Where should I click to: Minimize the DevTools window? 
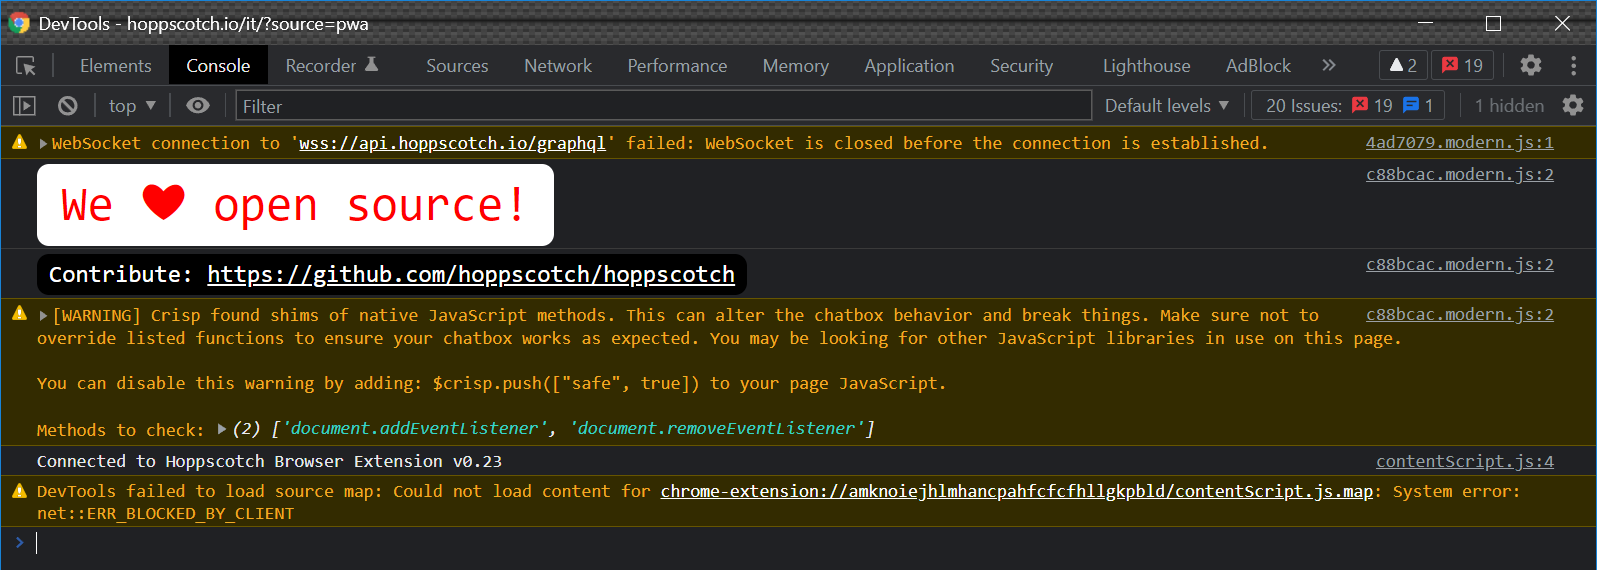(x=1425, y=23)
